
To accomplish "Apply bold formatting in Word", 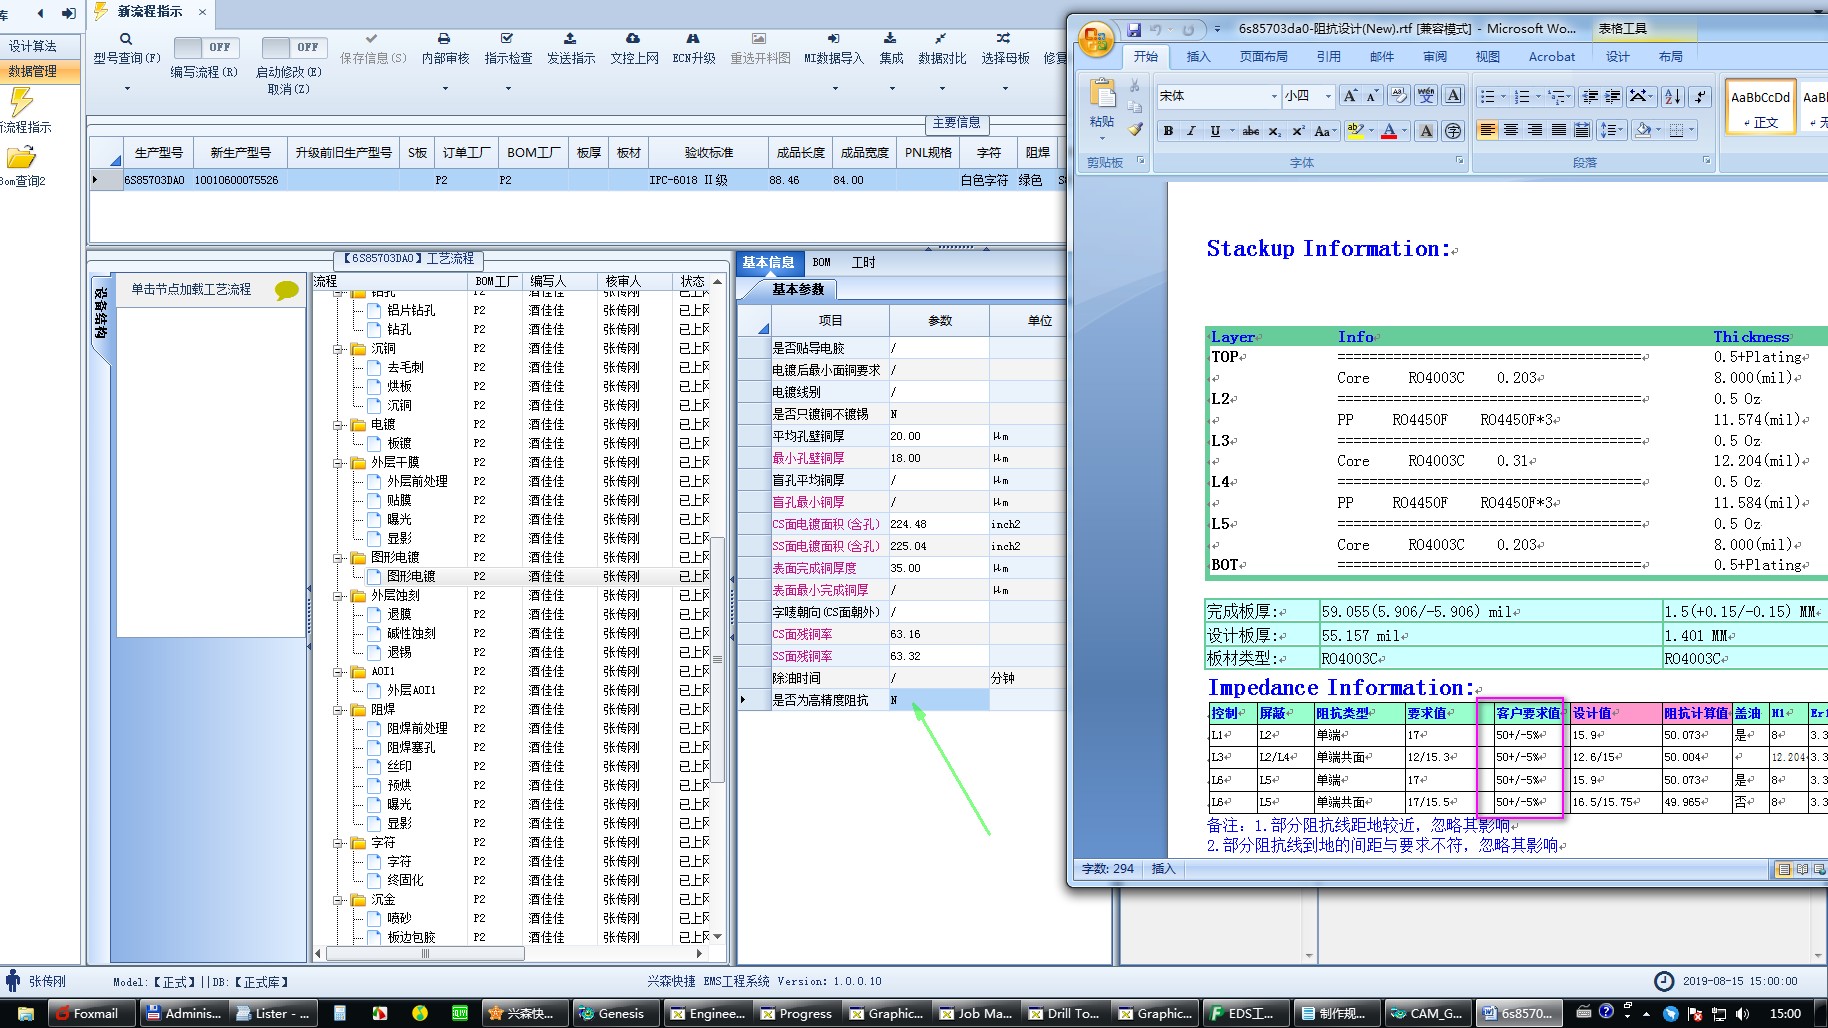I will click(x=1168, y=131).
